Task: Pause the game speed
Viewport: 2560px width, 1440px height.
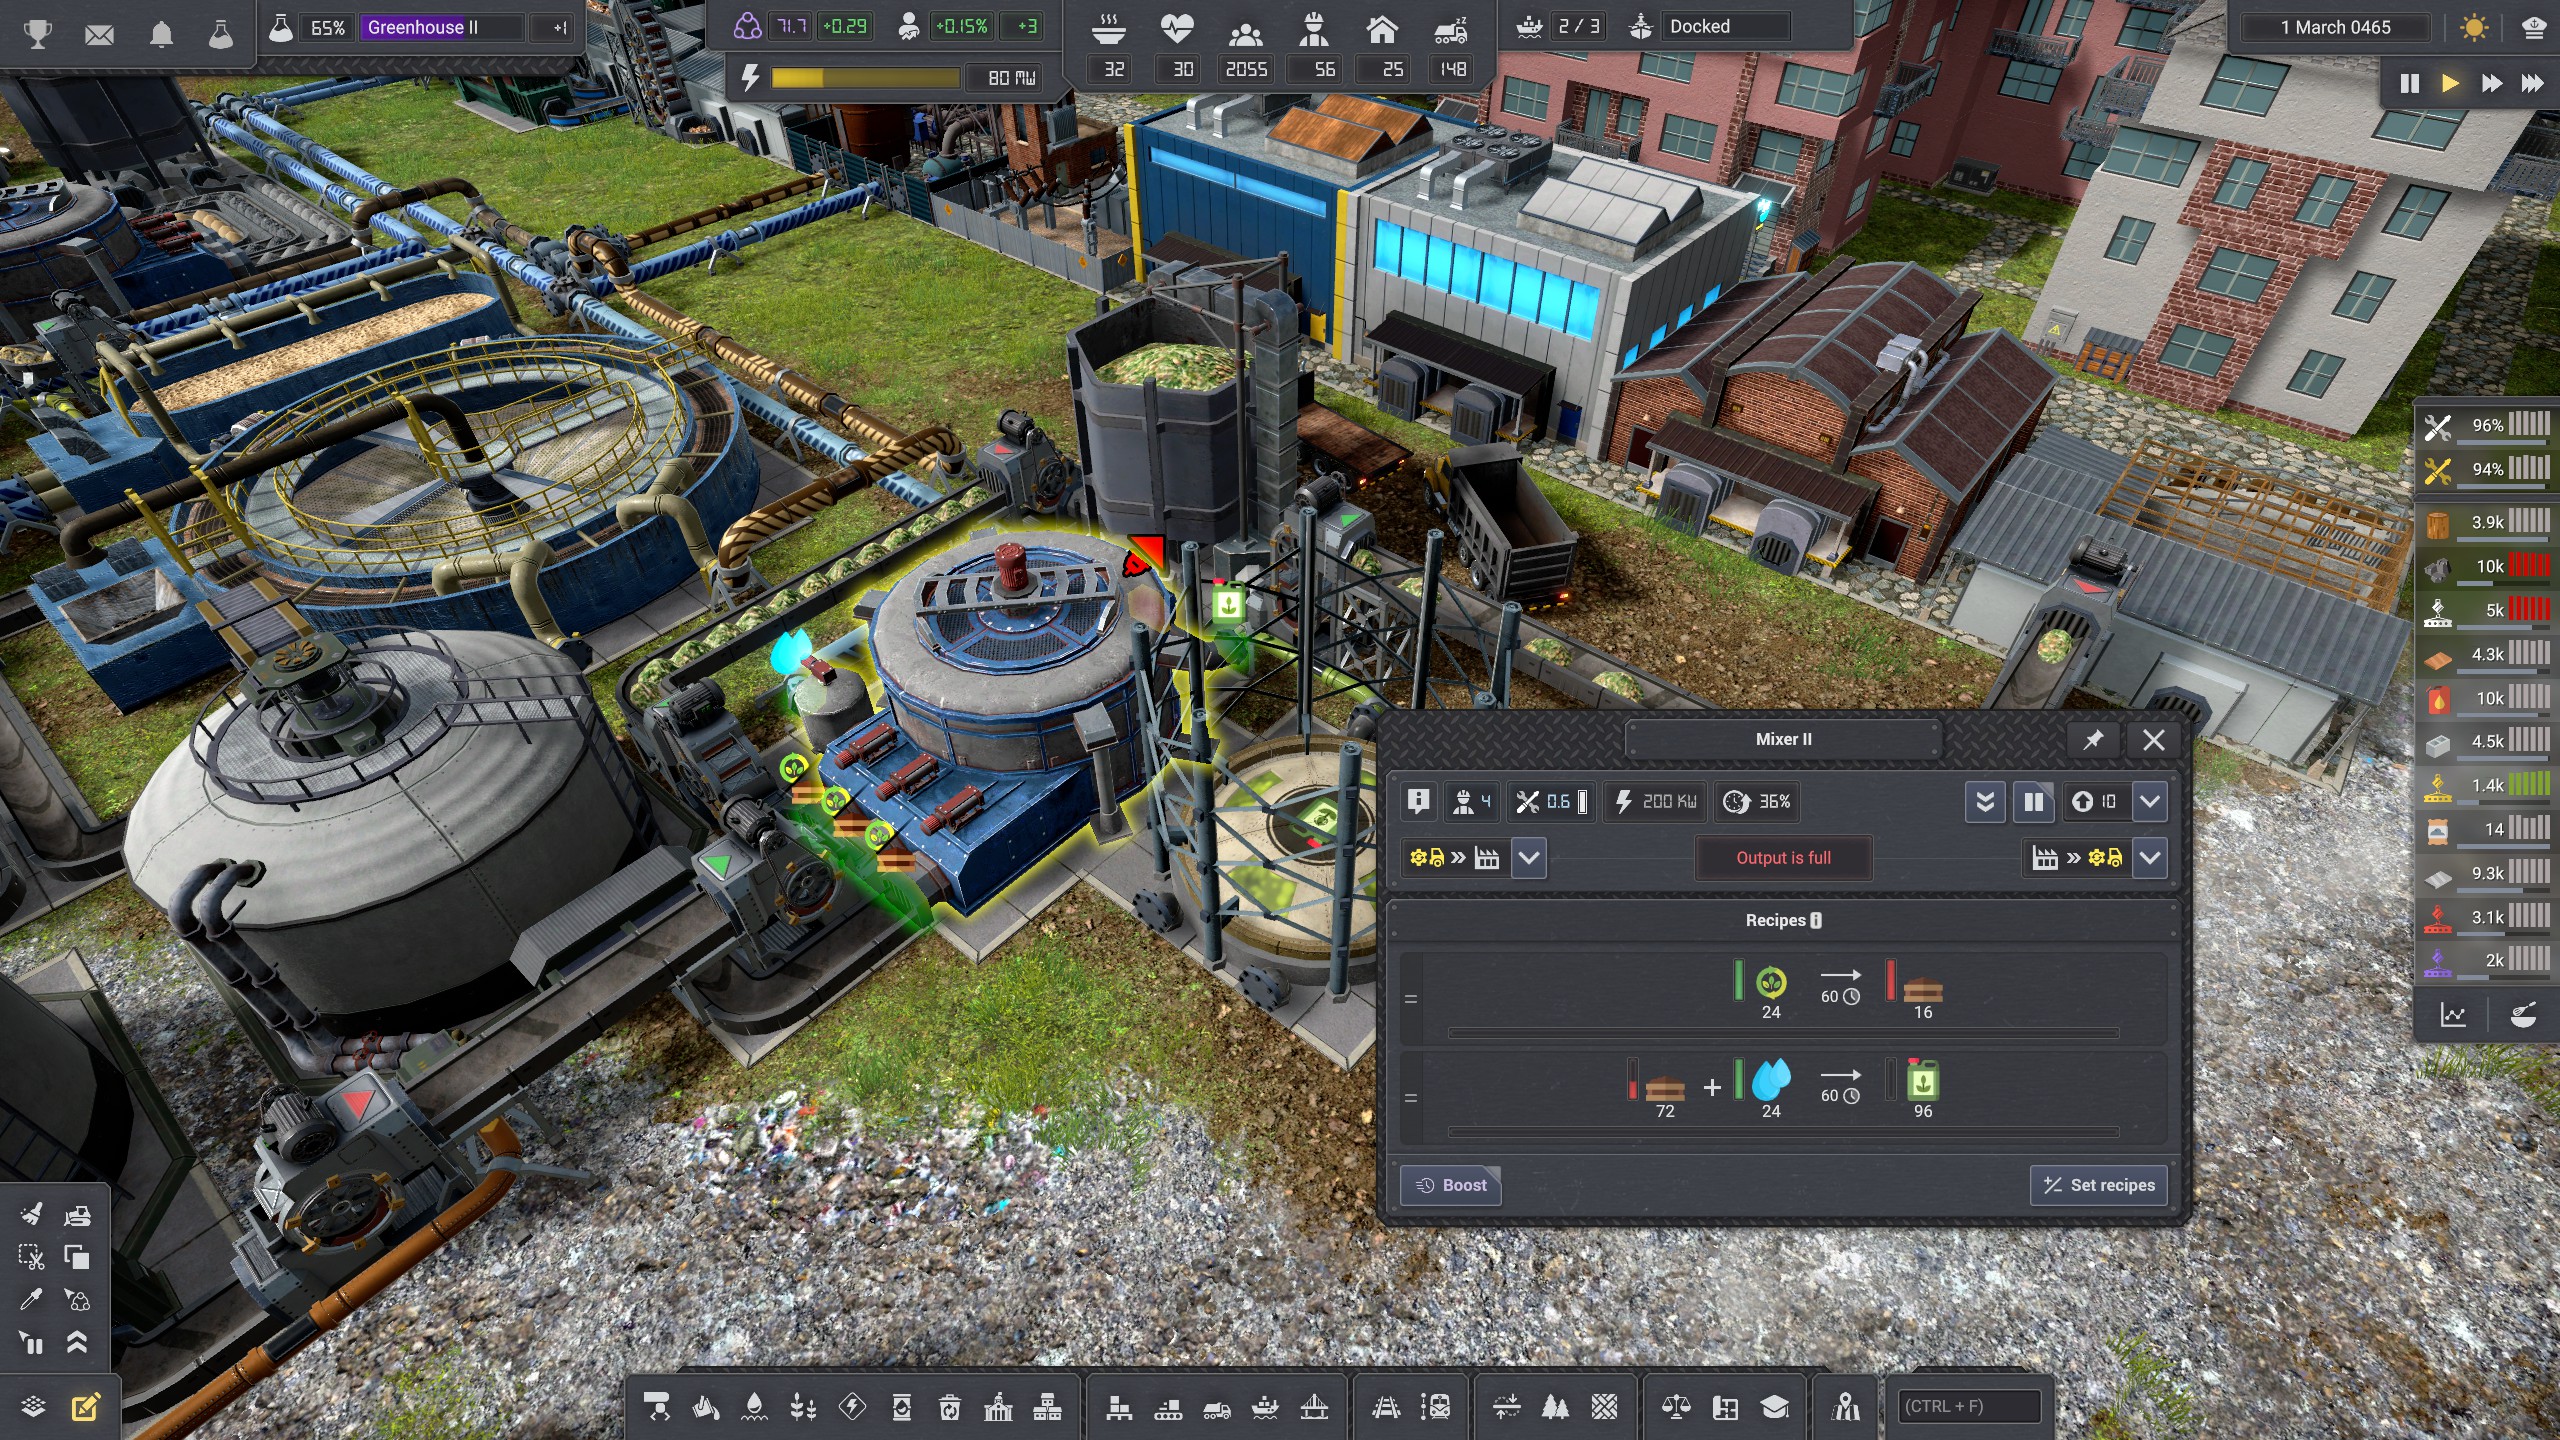Action: pos(2409,84)
